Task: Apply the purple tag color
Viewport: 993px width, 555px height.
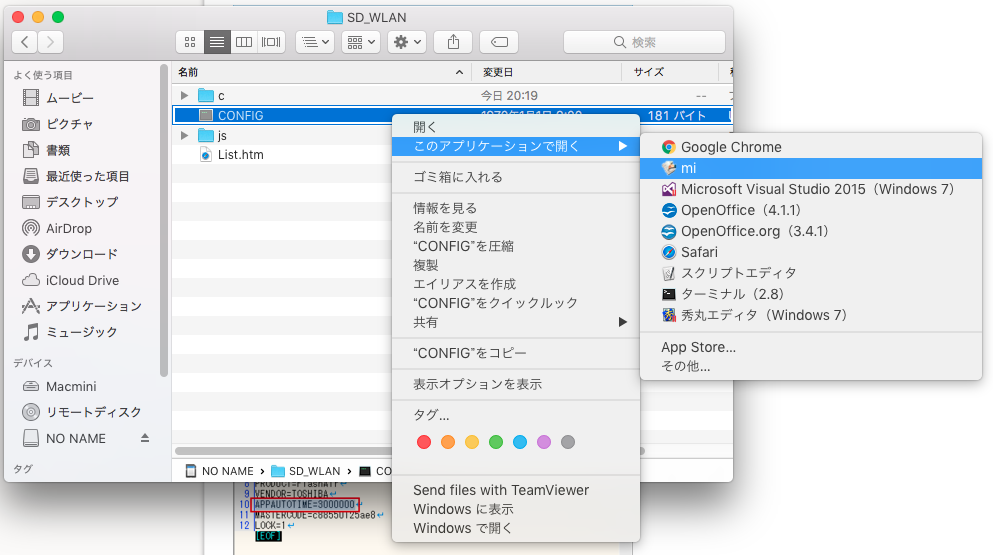Action: pyautogui.click(x=544, y=442)
